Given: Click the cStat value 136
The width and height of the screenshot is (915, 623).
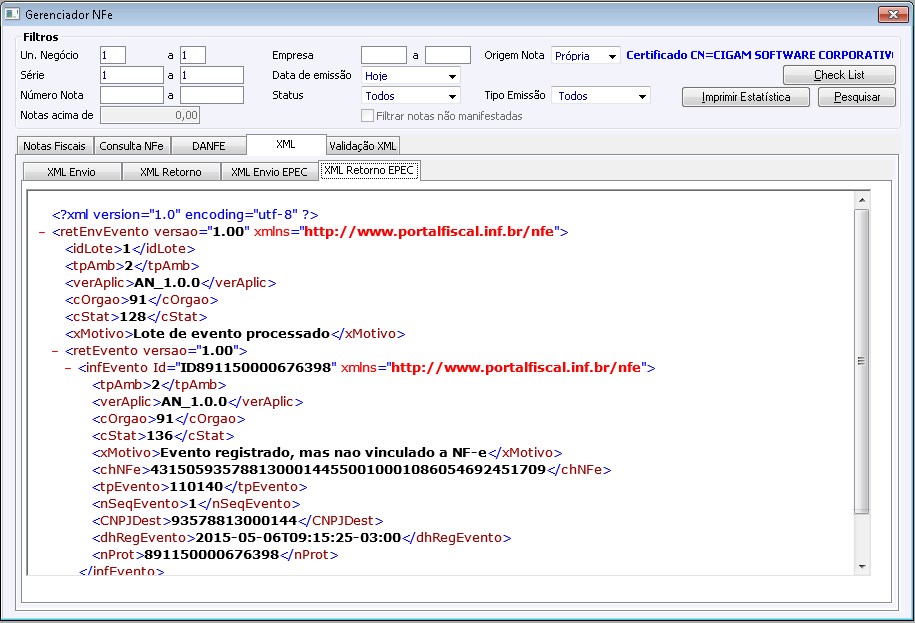Looking at the screenshot, I should point(160,436).
